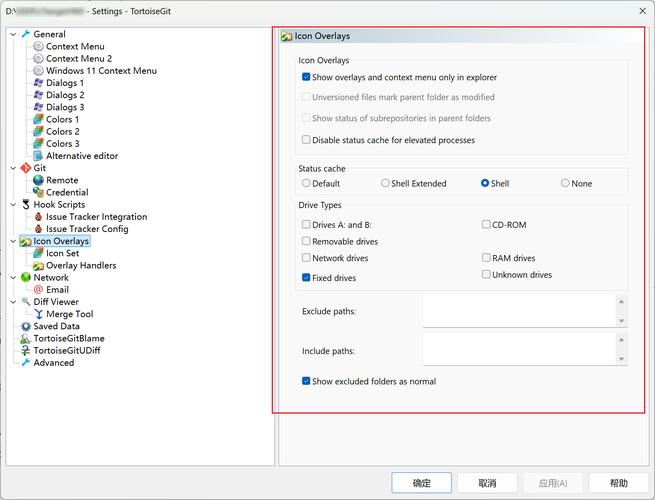Click the Colors 3 palette icon
This screenshot has height=500, width=655.
point(38,144)
